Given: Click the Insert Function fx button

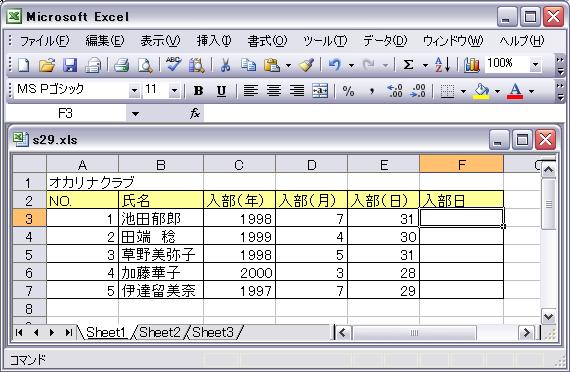Looking at the screenshot, I should pos(195,113).
